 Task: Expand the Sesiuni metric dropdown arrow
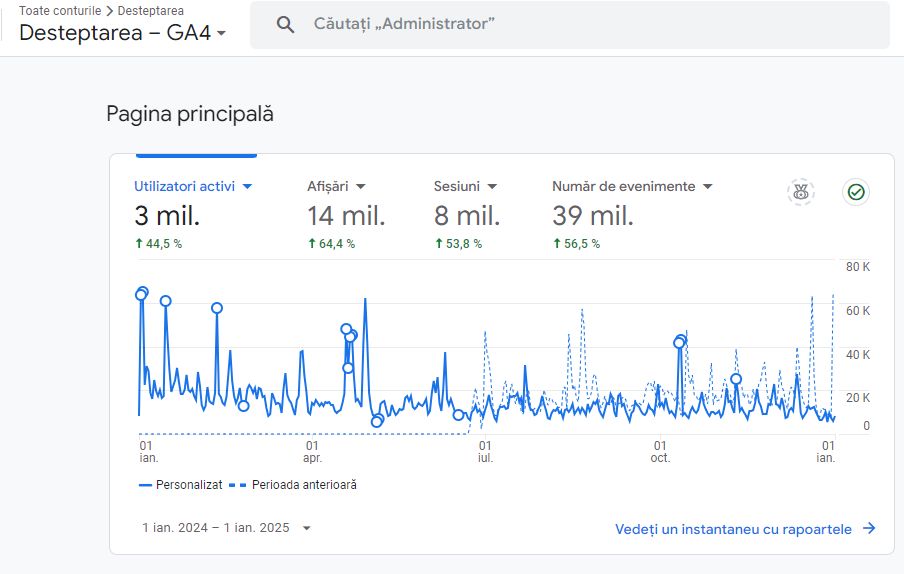492,186
